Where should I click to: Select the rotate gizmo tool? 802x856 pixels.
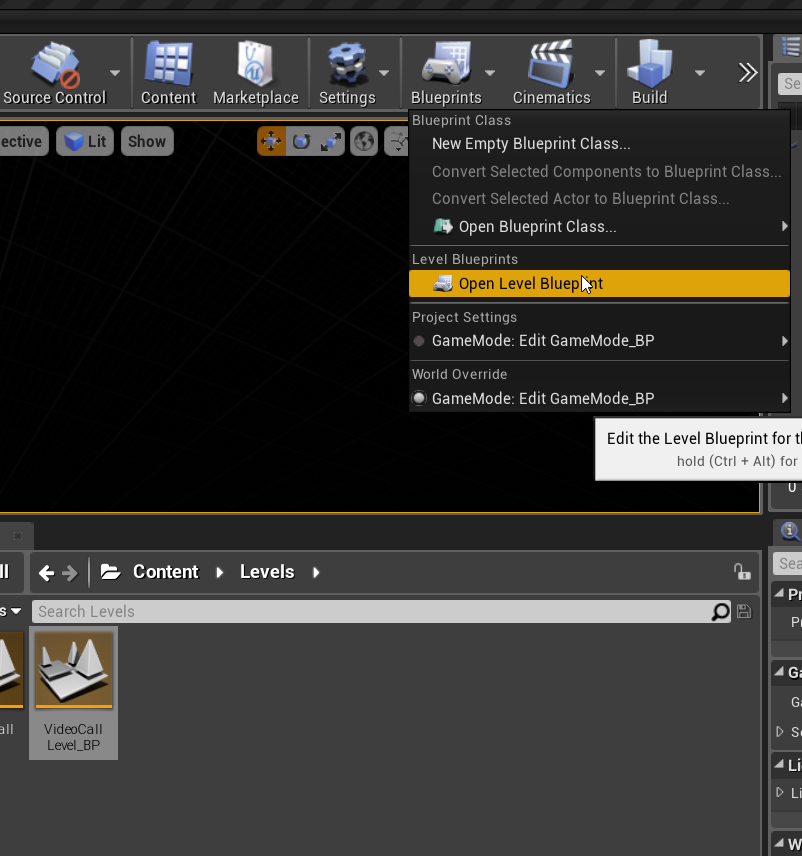click(301, 141)
